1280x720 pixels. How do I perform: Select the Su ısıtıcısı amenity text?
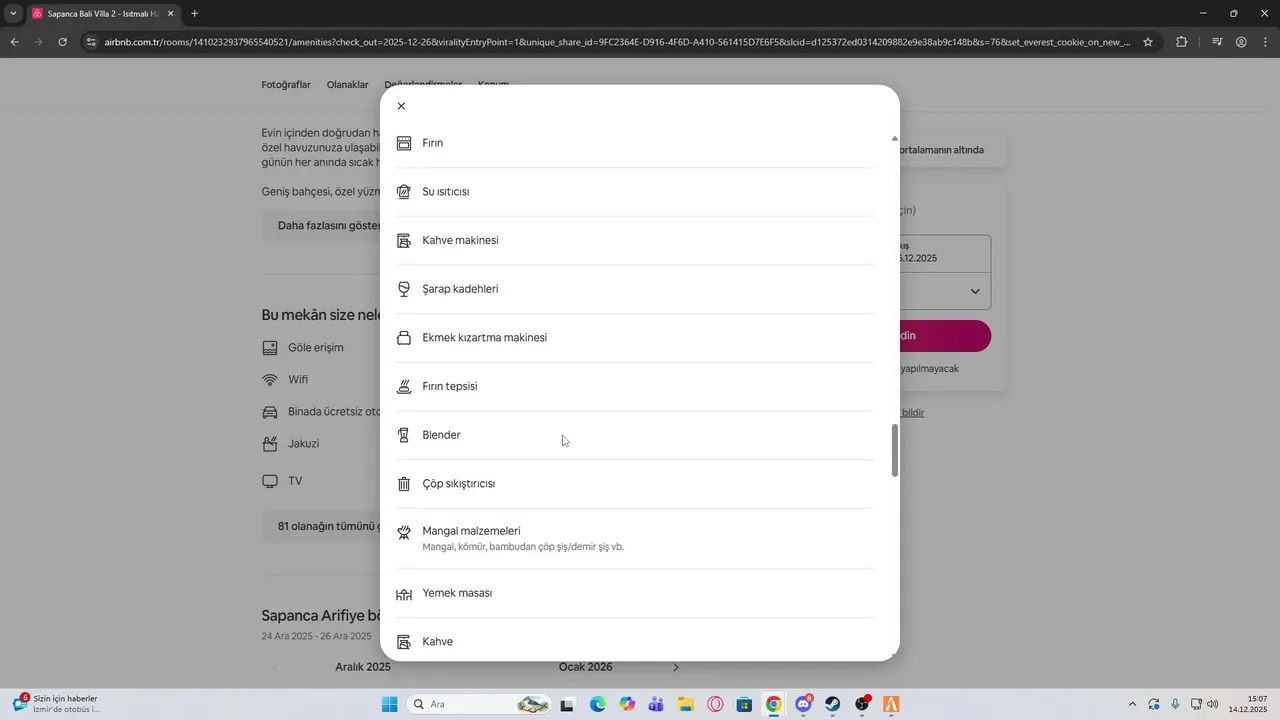(x=446, y=192)
